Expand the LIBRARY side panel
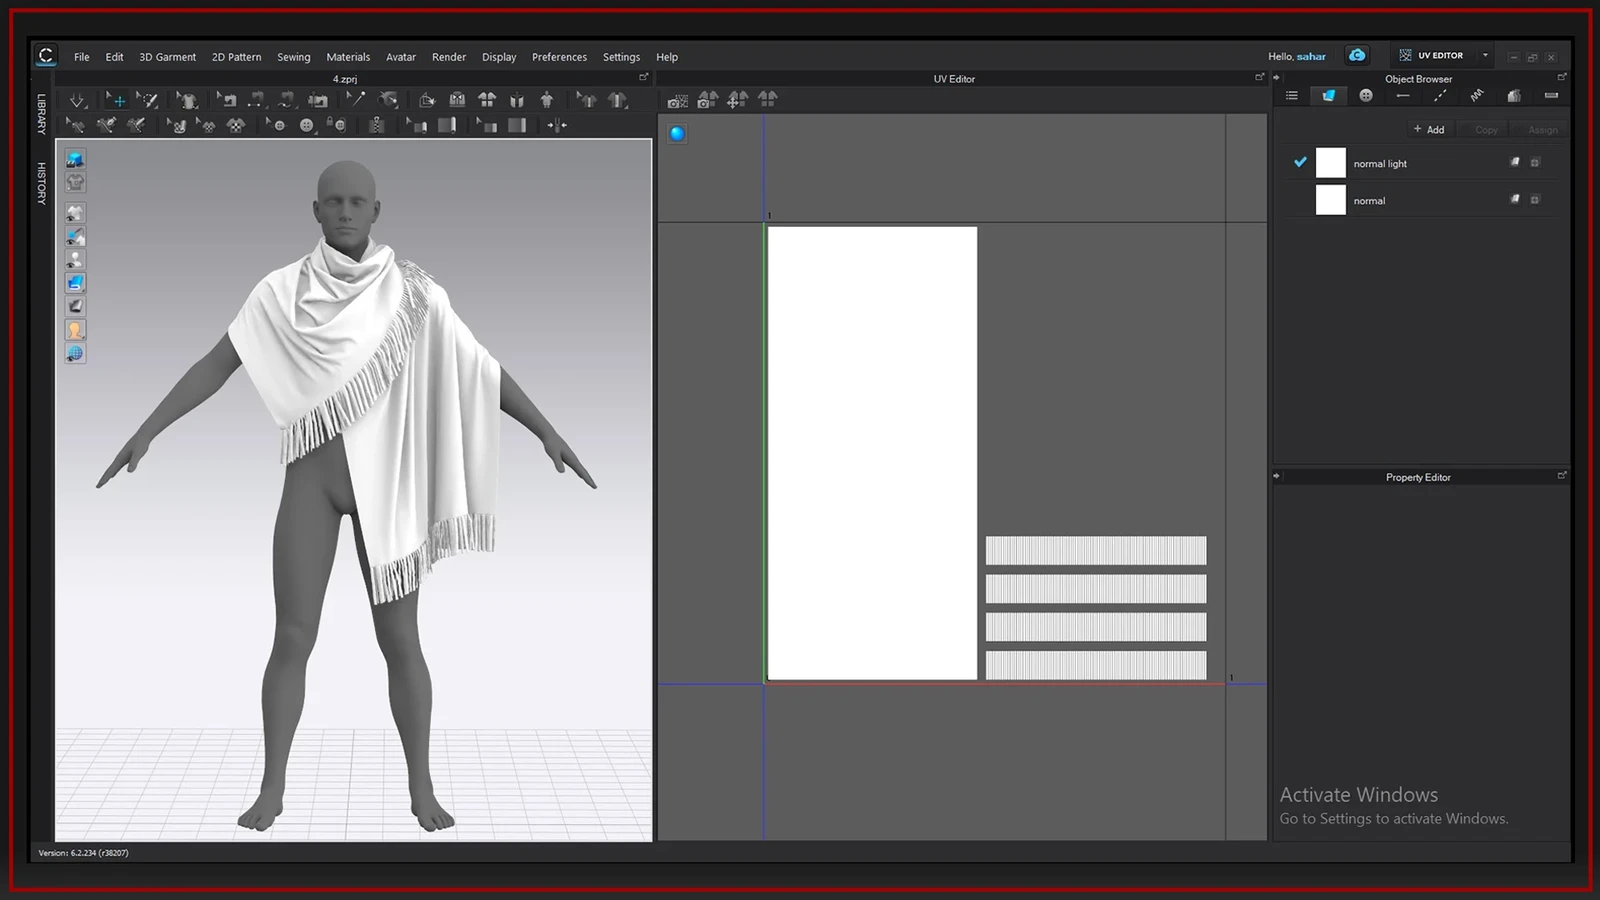Screen dimensions: 1600x900 [x=42, y=114]
